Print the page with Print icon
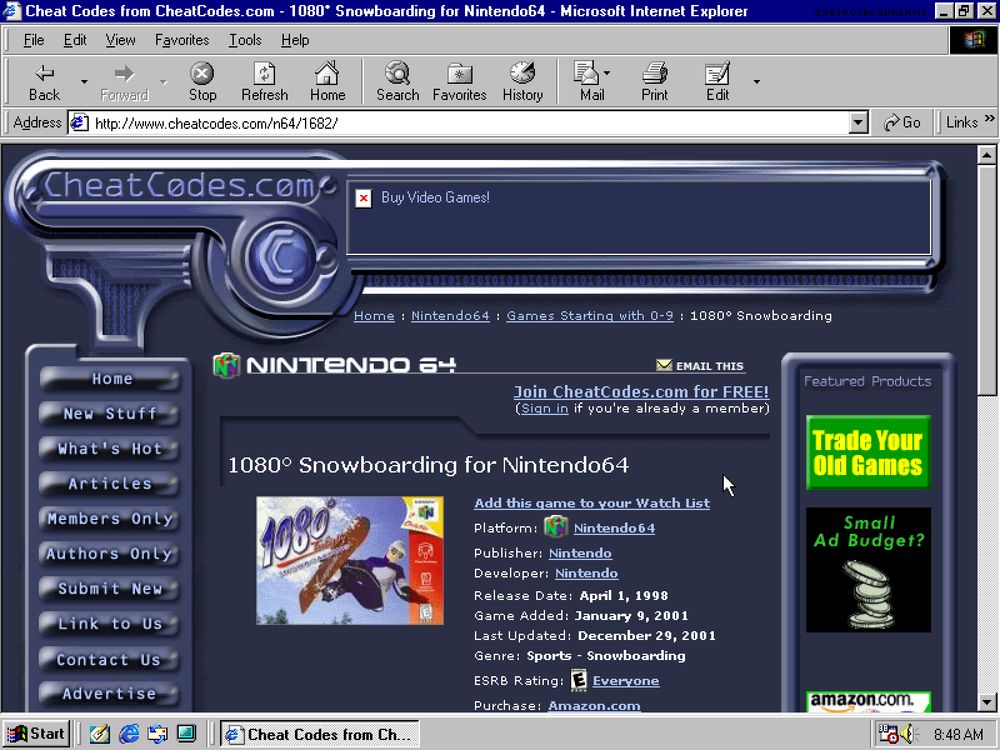 tap(654, 82)
